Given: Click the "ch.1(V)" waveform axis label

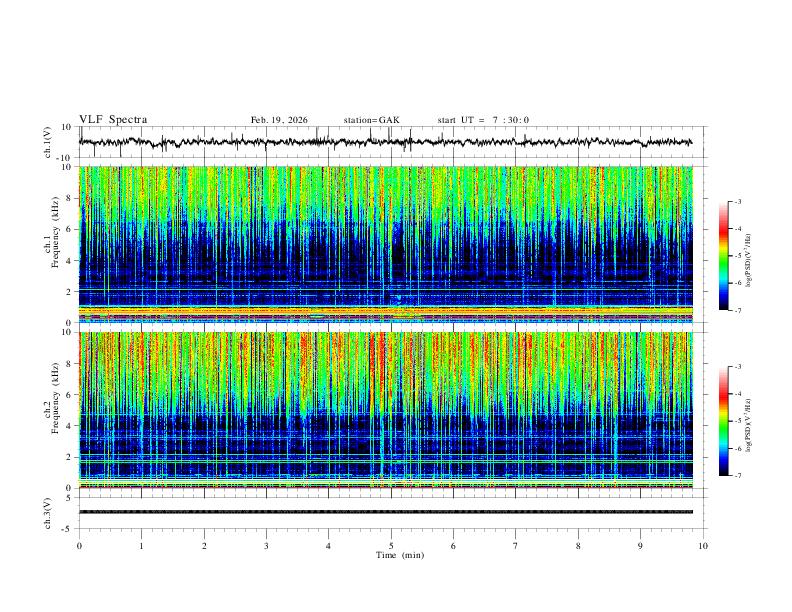Looking at the screenshot, I should [48, 142].
